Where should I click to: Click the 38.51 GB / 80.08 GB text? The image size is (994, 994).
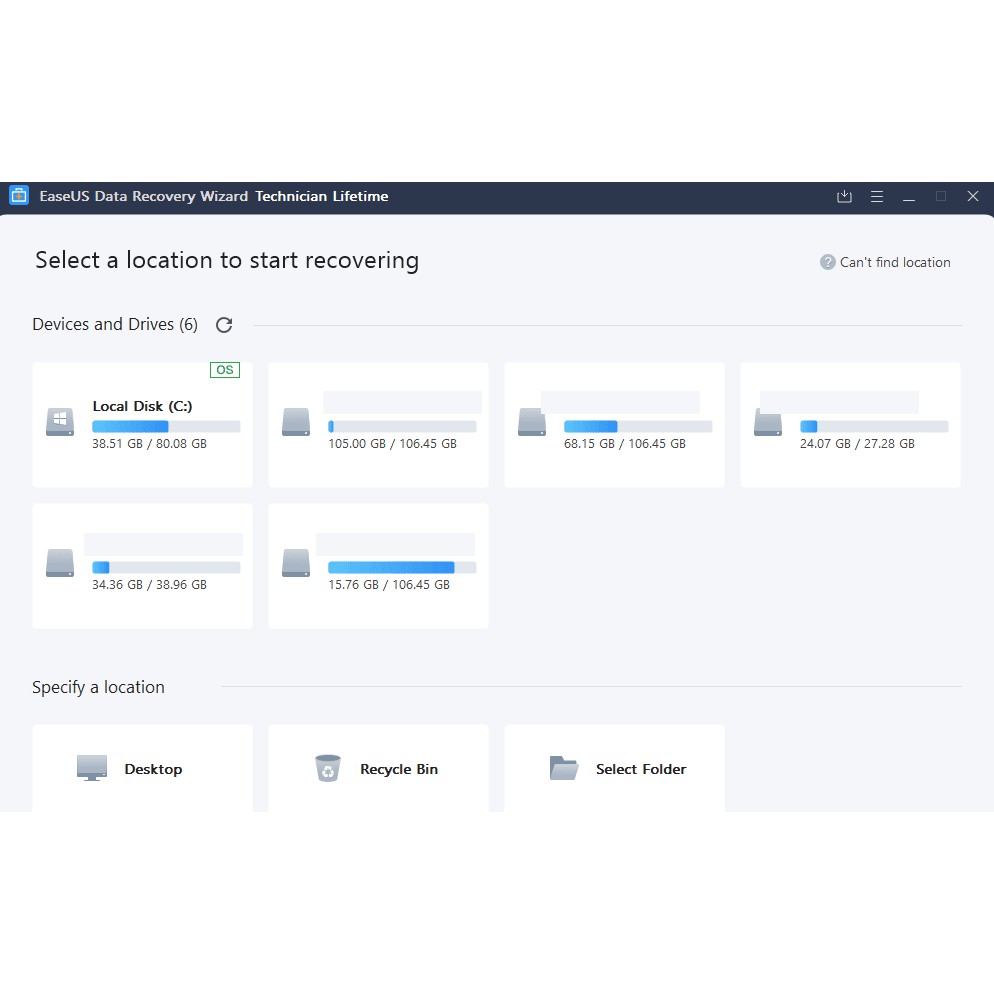150,444
